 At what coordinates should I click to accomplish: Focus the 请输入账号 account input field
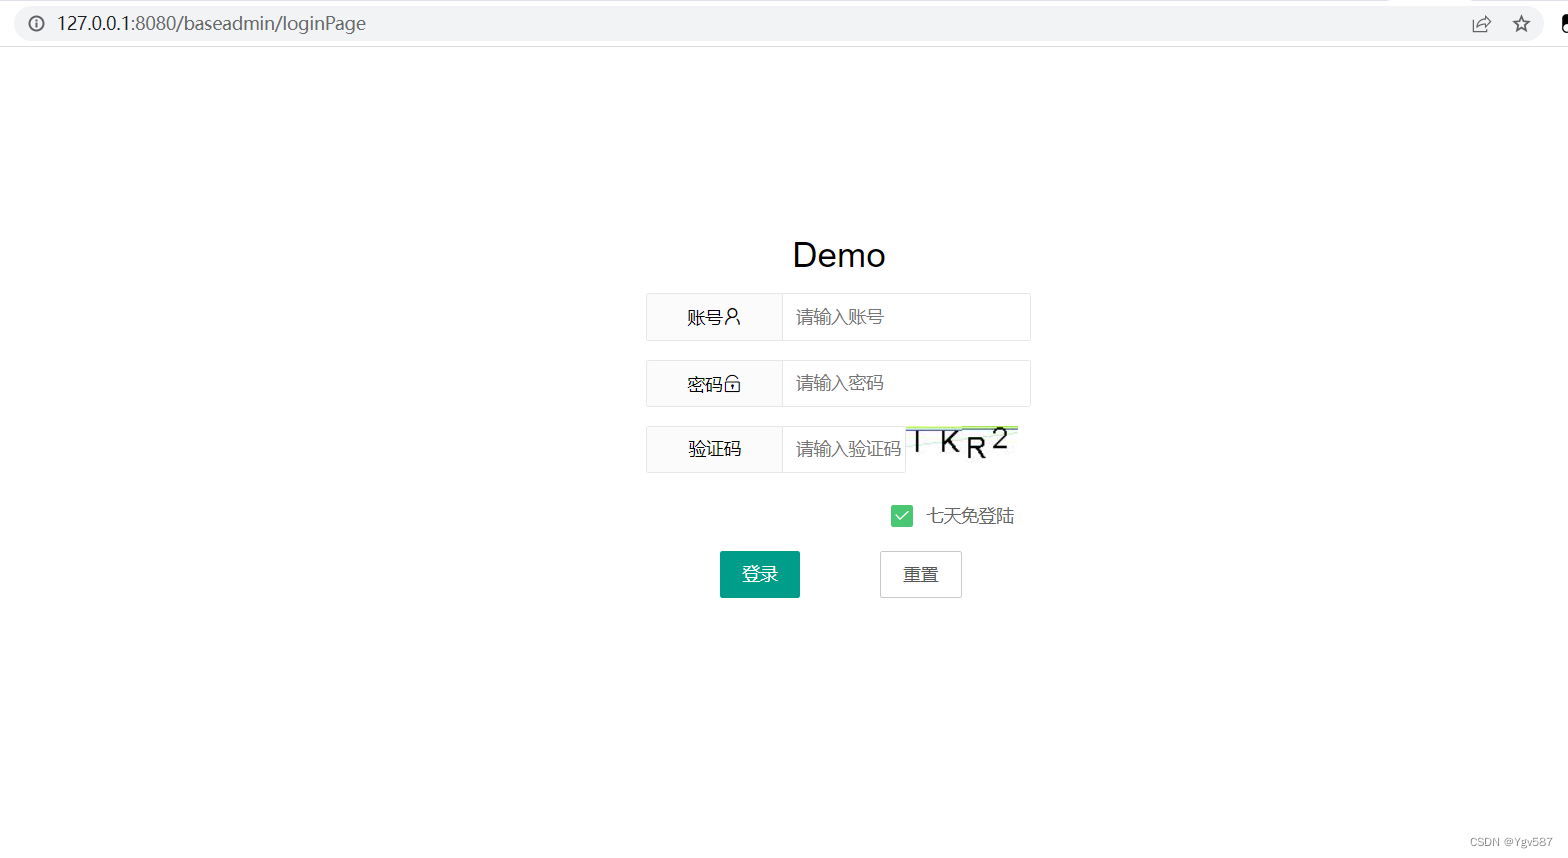pos(906,317)
